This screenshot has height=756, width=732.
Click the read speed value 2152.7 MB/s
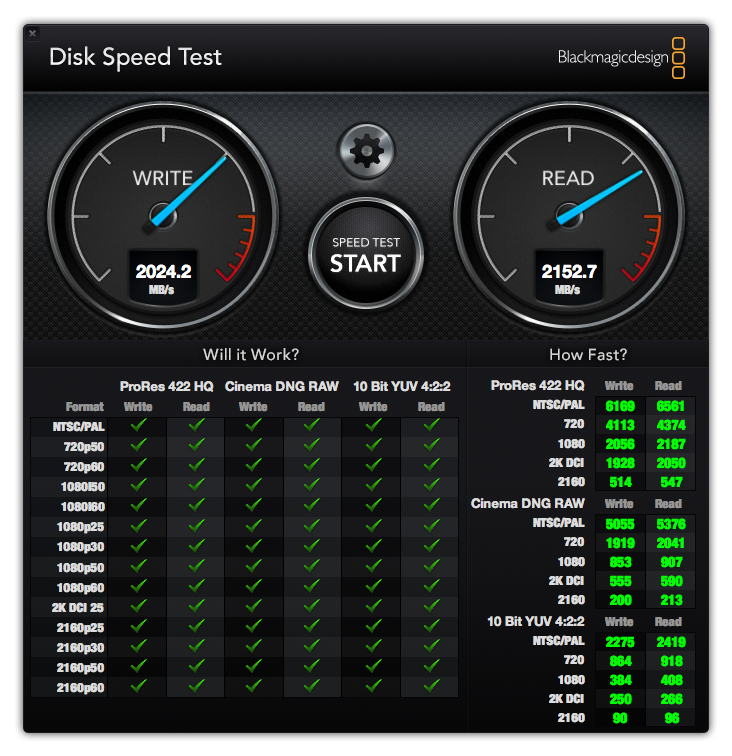(569, 277)
